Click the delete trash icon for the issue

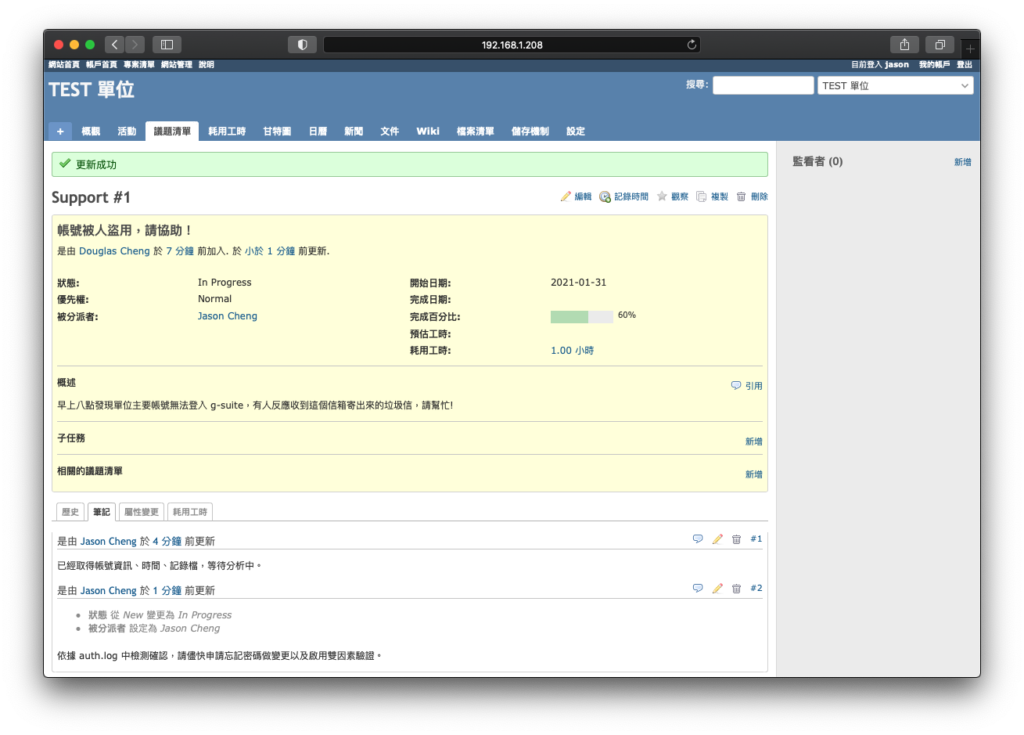pyautogui.click(x=741, y=197)
